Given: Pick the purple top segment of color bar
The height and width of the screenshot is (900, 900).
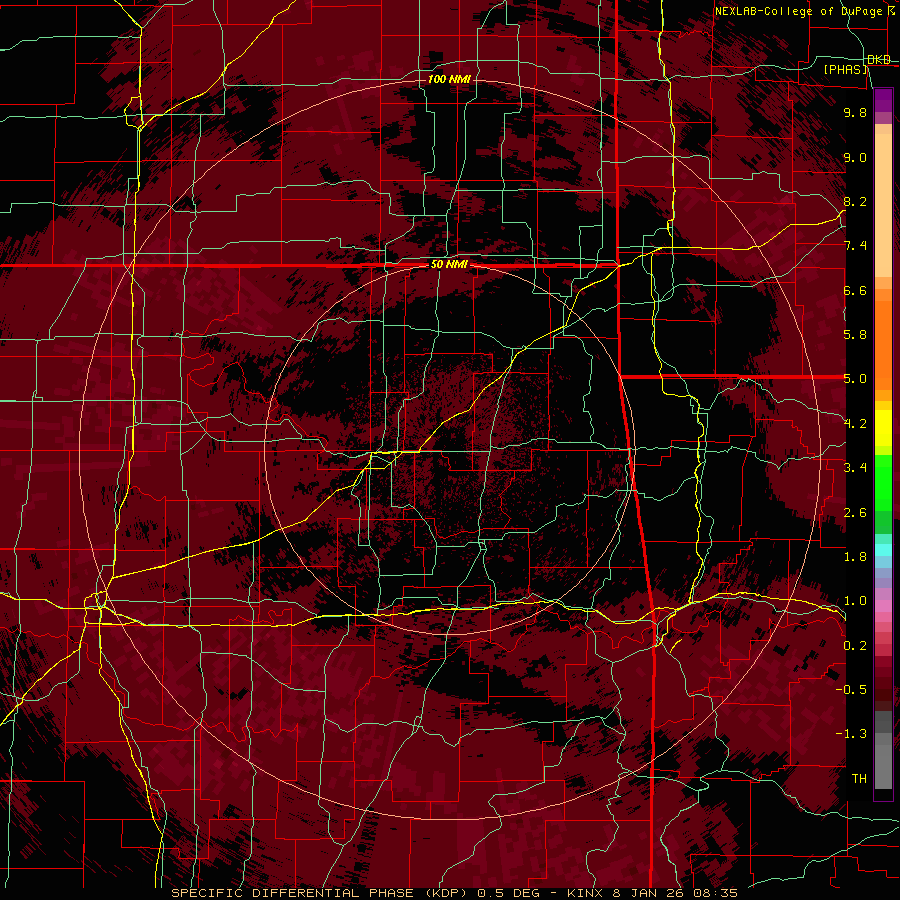Looking at the screenshot, I should (883, 100).
